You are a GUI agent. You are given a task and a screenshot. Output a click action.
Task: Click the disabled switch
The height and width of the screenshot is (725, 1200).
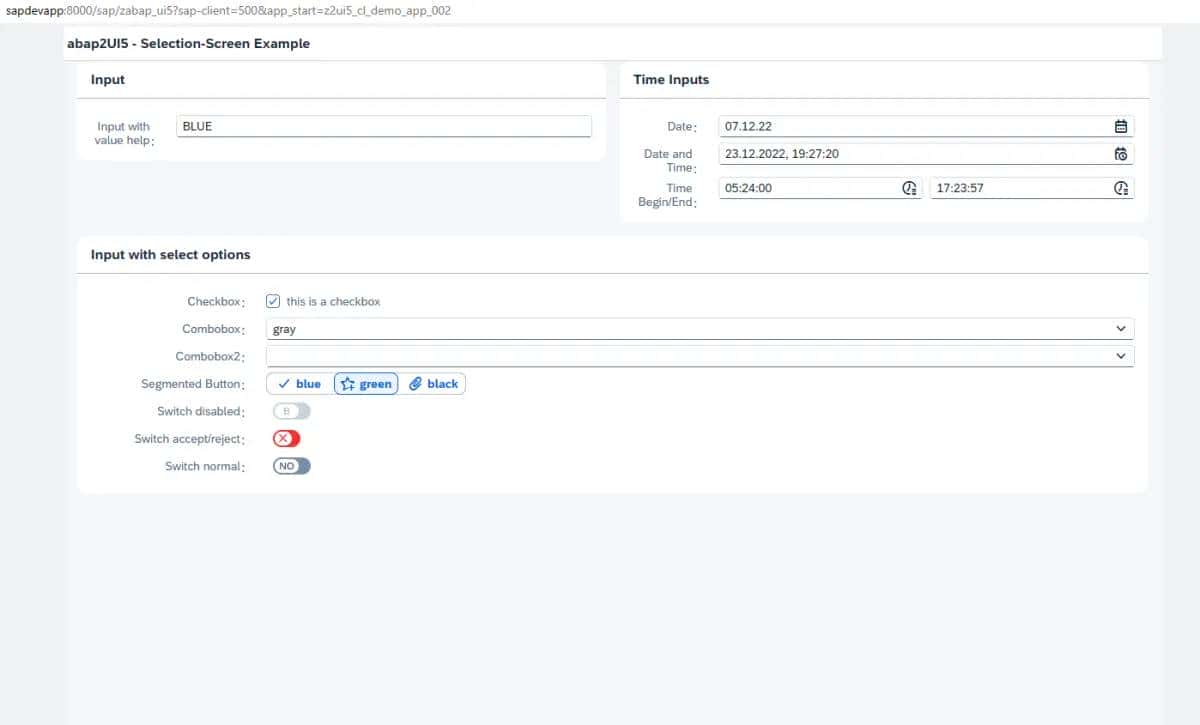(290, 411)
